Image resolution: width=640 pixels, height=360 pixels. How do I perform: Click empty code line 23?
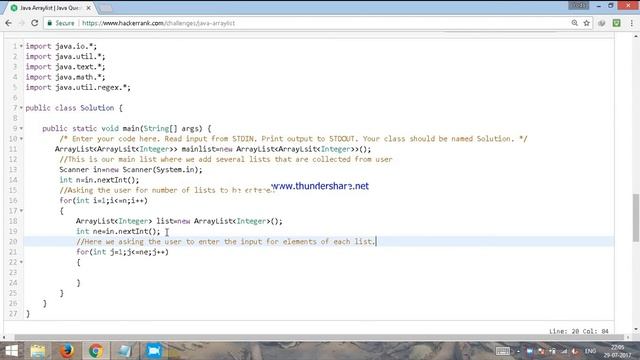coord(318,272)
